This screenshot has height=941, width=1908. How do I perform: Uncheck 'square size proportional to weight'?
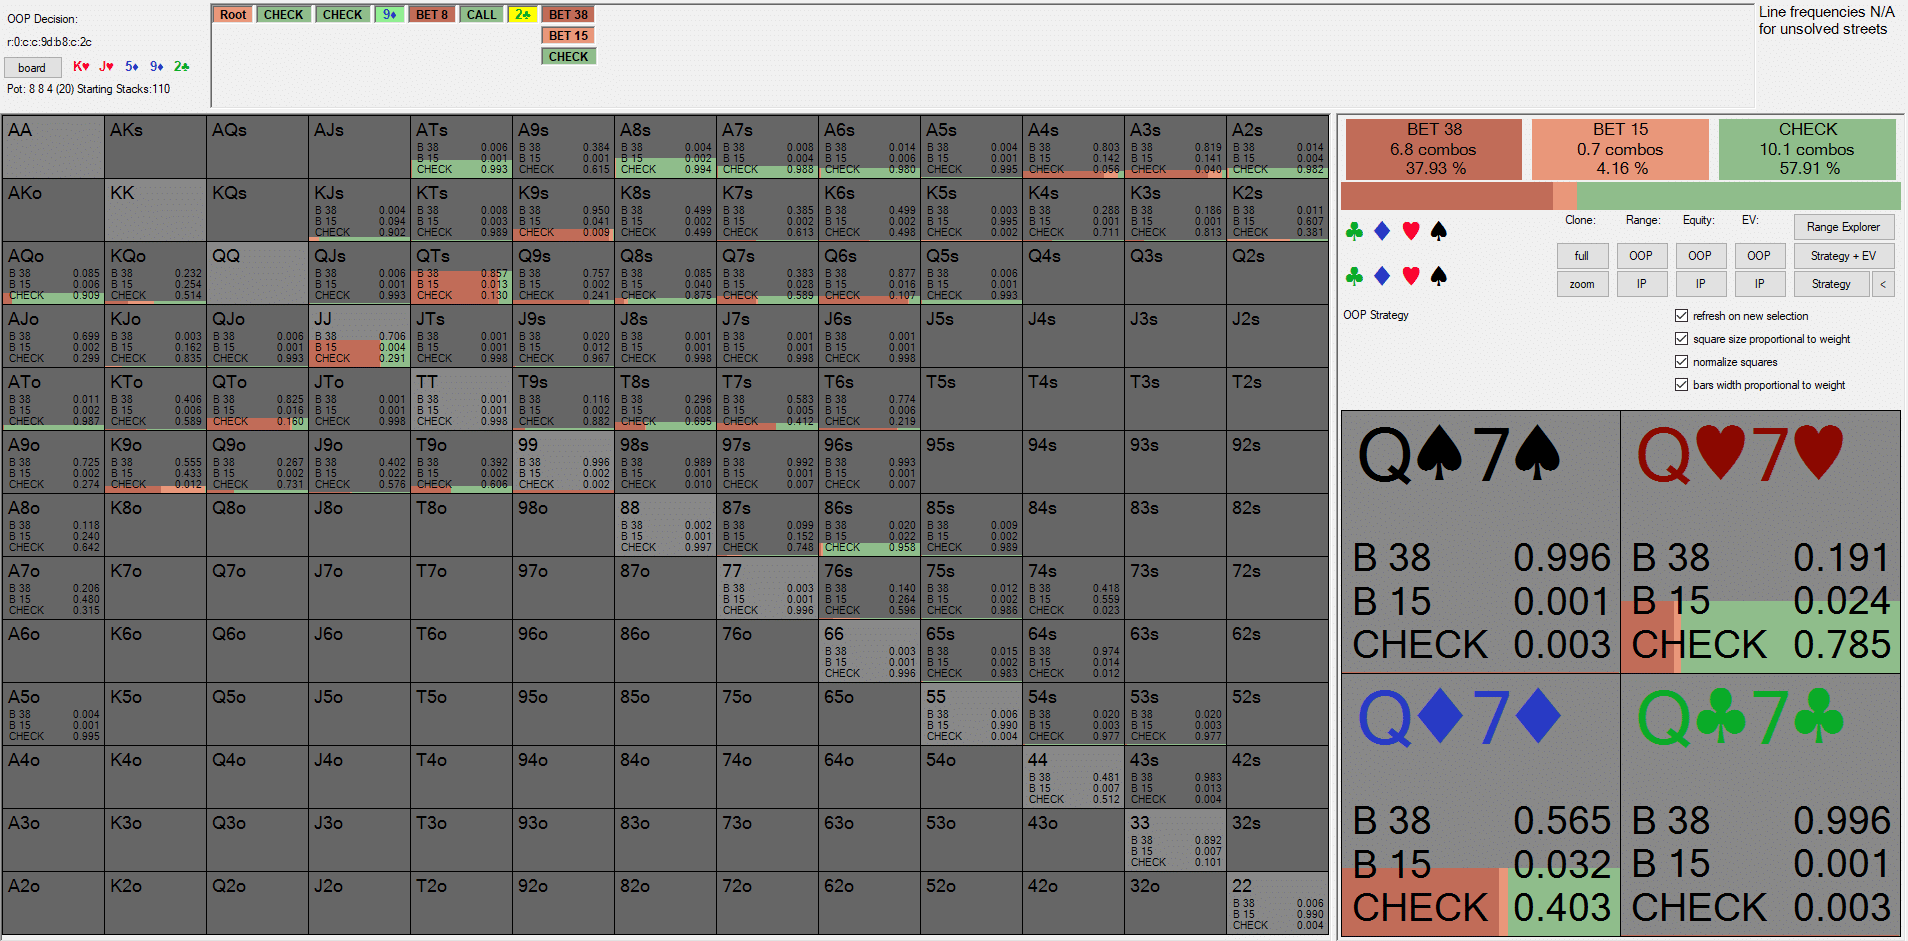tap(1681, 339)
